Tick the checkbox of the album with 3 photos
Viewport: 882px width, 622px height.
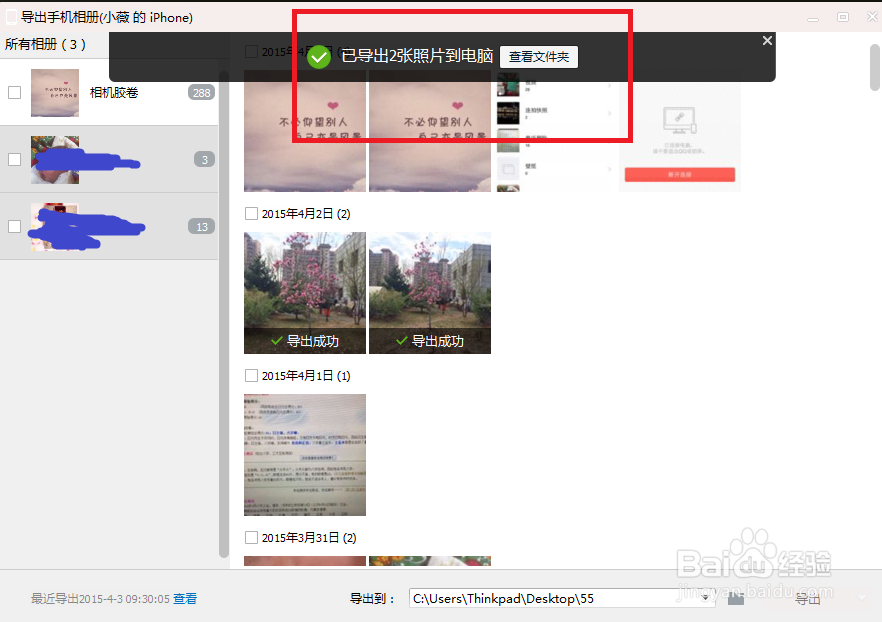[15, 159]
